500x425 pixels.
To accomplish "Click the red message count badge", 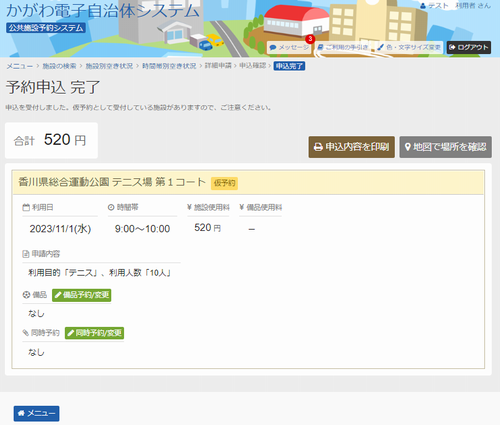I will point(310,39).
